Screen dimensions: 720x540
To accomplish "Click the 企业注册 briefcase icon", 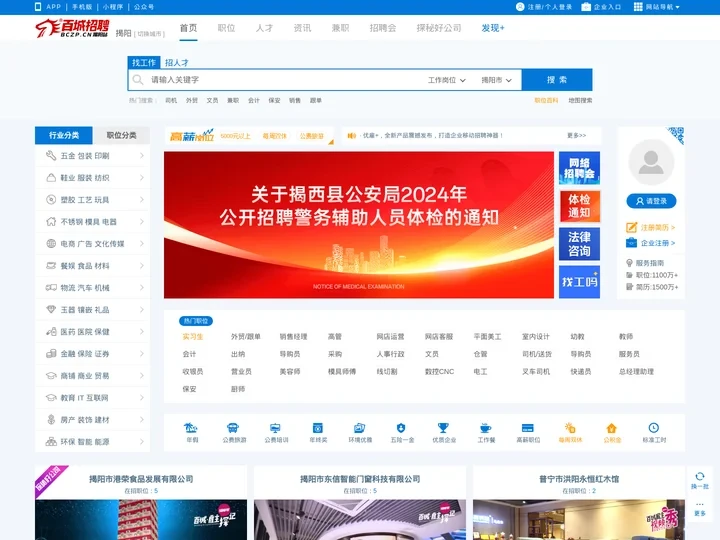I will pyautogui.click(x=631, y=243).
